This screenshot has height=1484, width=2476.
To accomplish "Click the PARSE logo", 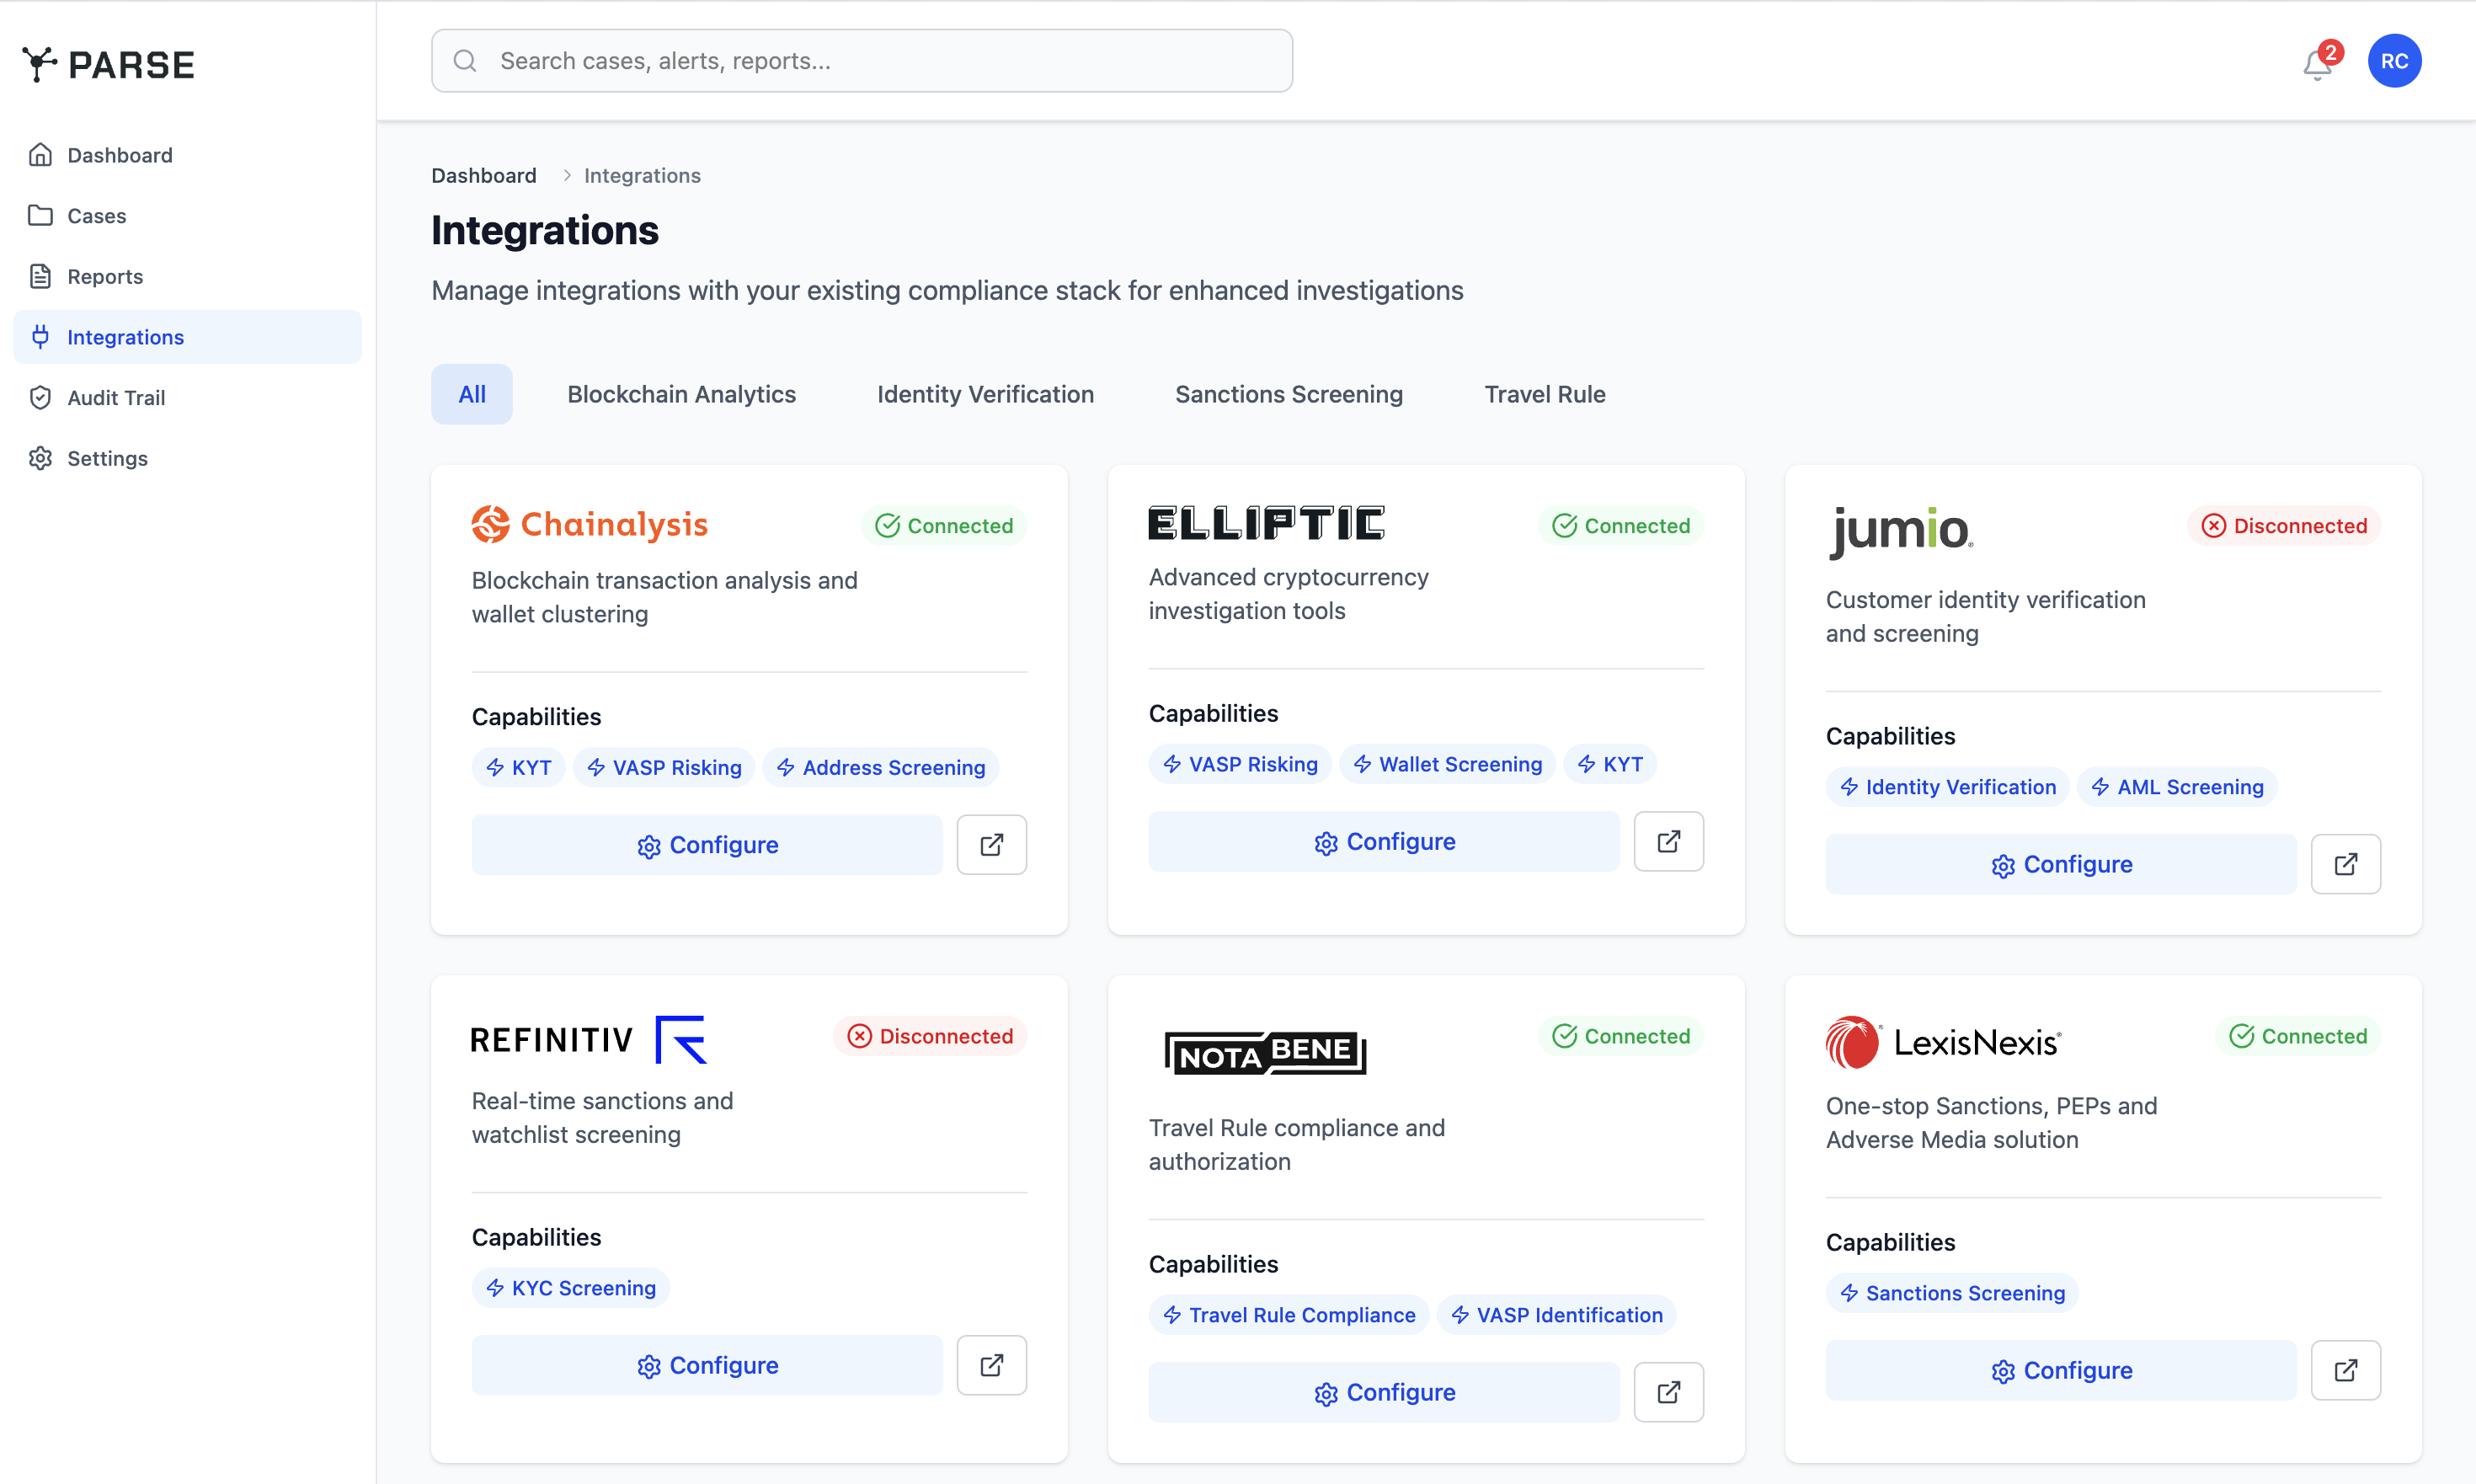I will click(107, 63).
